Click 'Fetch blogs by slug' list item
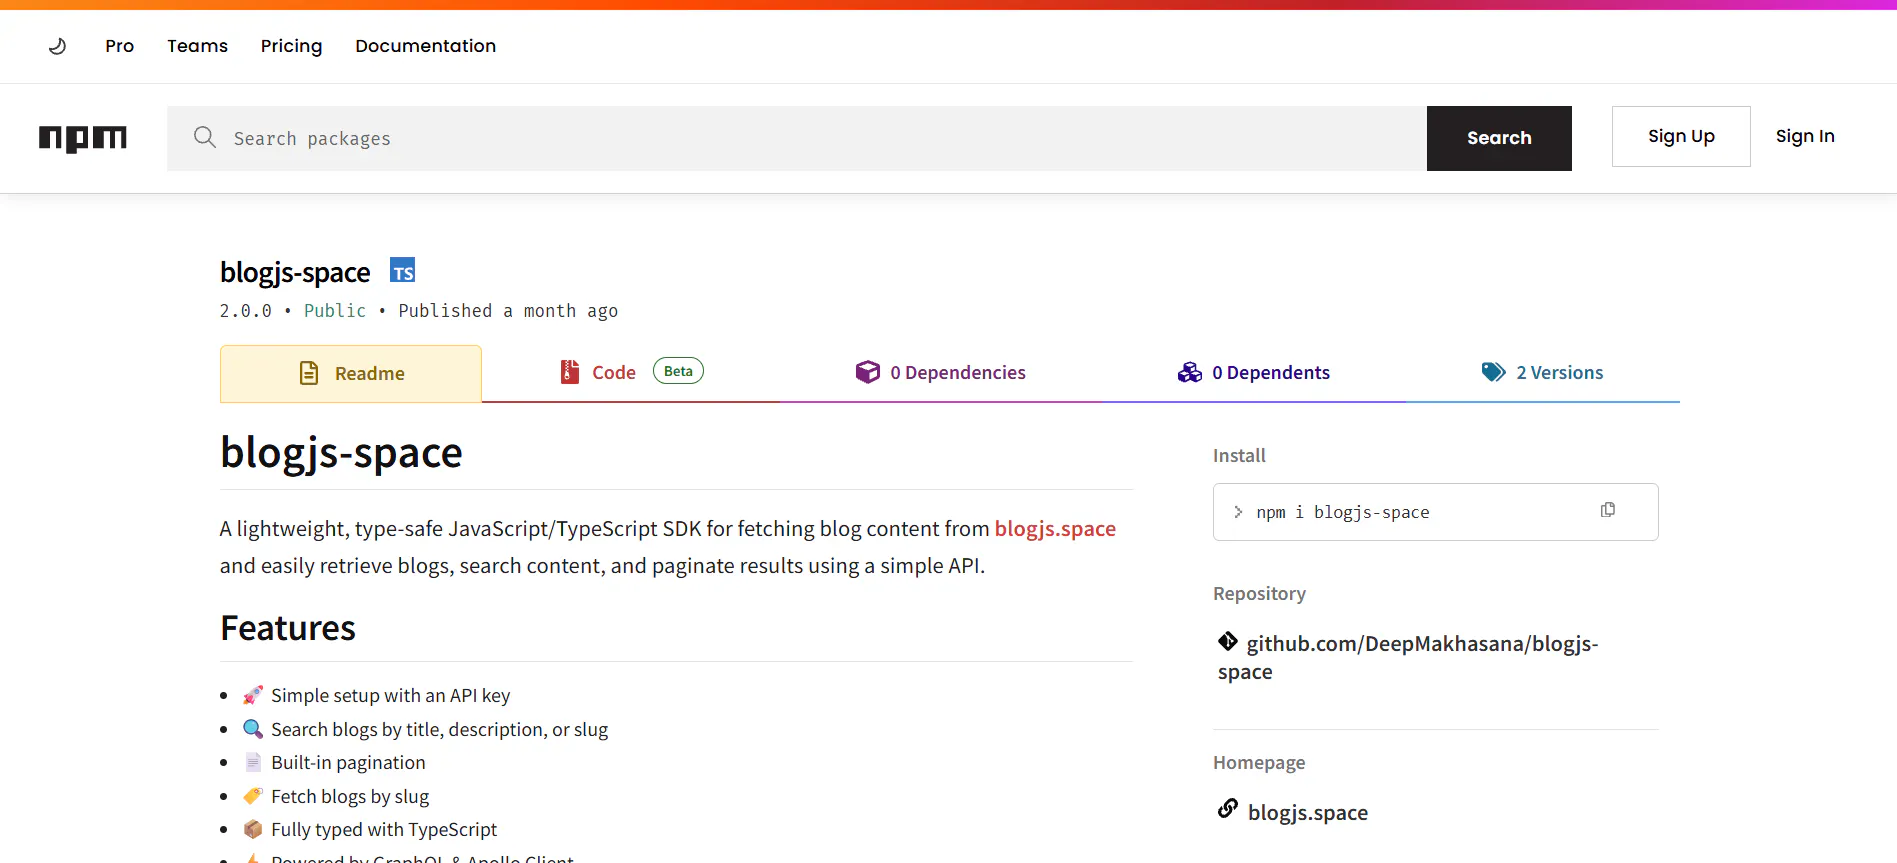 tap(350, 796)
